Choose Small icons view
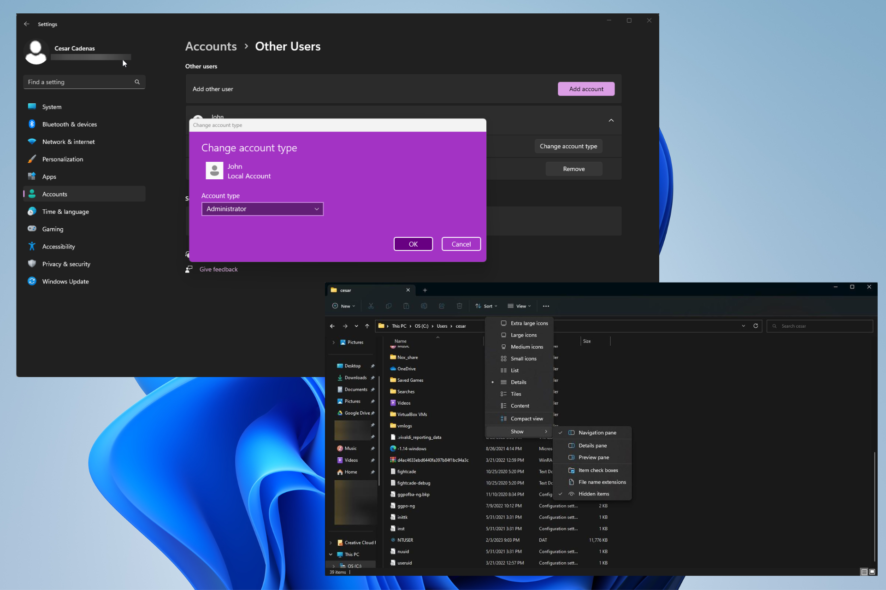The image size is (886, 590). 519,359
